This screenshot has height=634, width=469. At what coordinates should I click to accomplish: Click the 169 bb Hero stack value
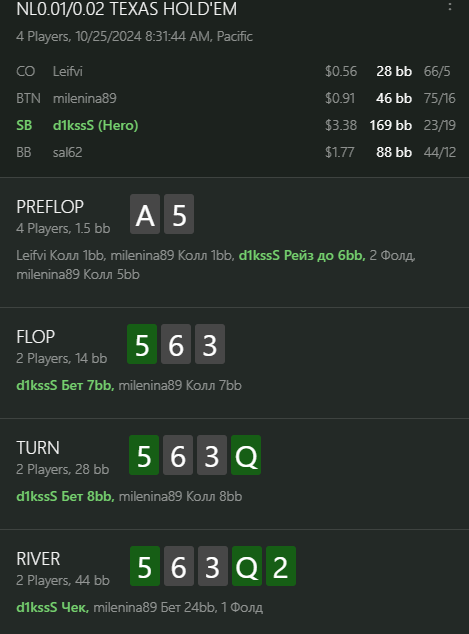tap(391, 125)
